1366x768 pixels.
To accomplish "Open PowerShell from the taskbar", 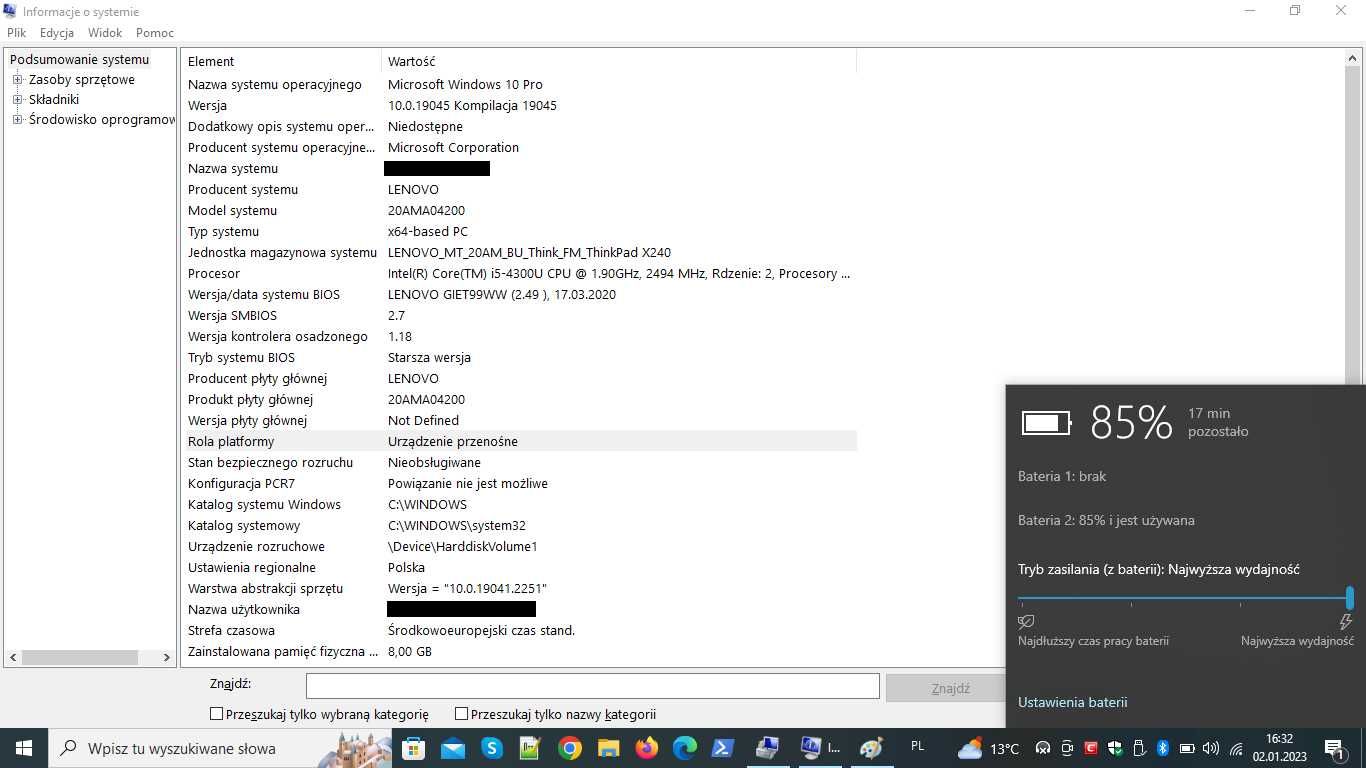I will pyautogui.click(x=723, y=748).
